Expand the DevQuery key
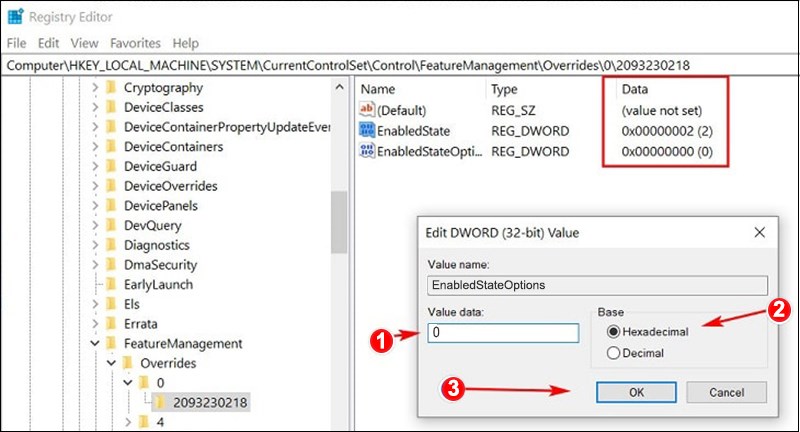 pos(95,225)
